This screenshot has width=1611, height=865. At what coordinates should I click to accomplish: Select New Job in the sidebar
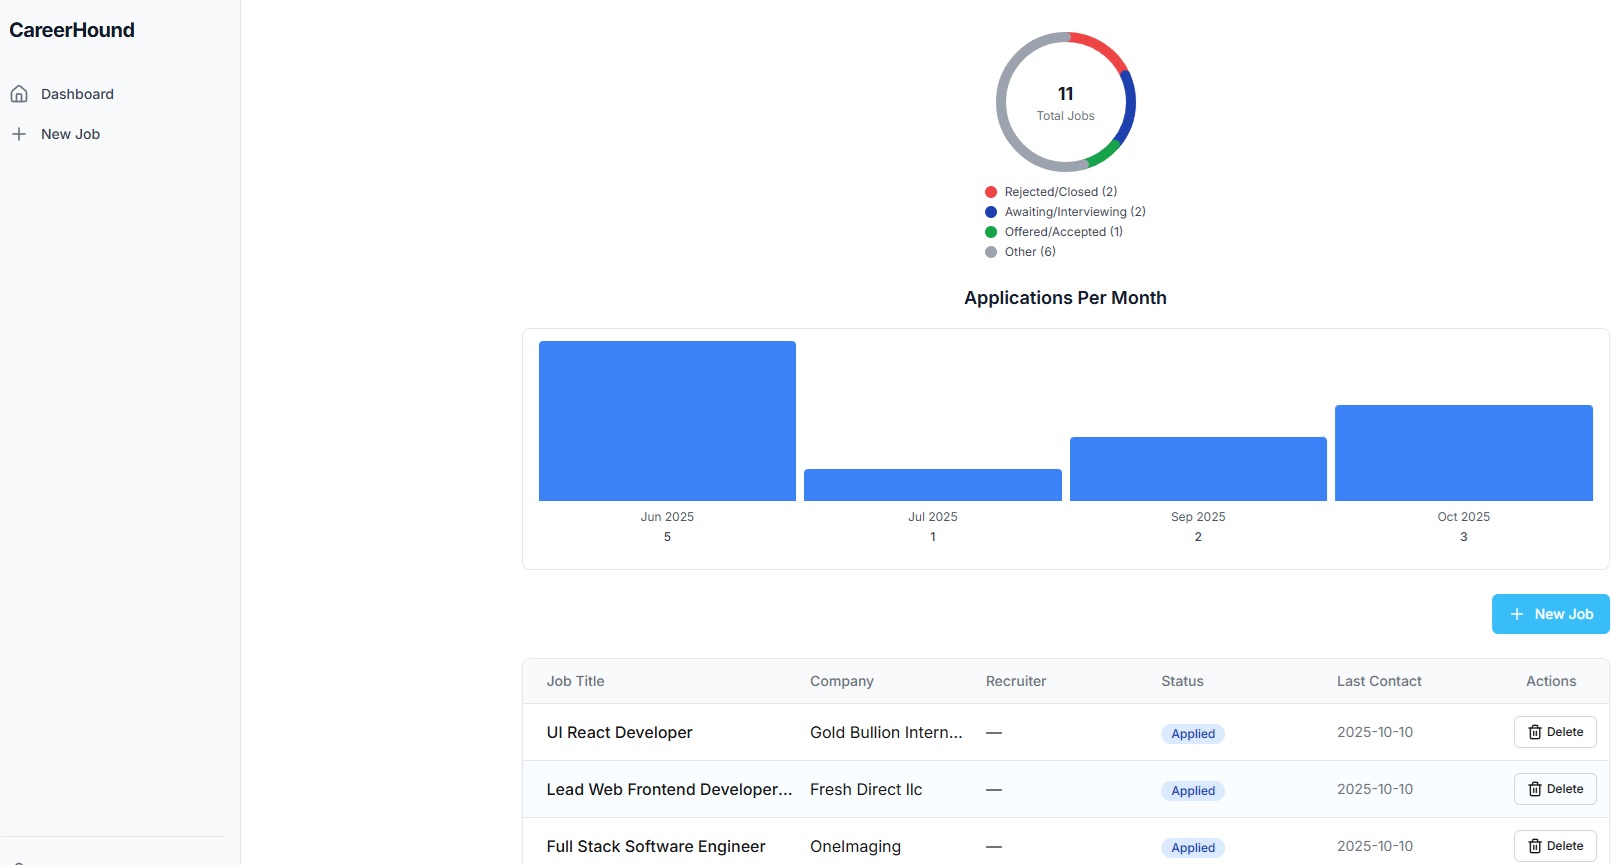pyautogui.click(x=70, y=134)
